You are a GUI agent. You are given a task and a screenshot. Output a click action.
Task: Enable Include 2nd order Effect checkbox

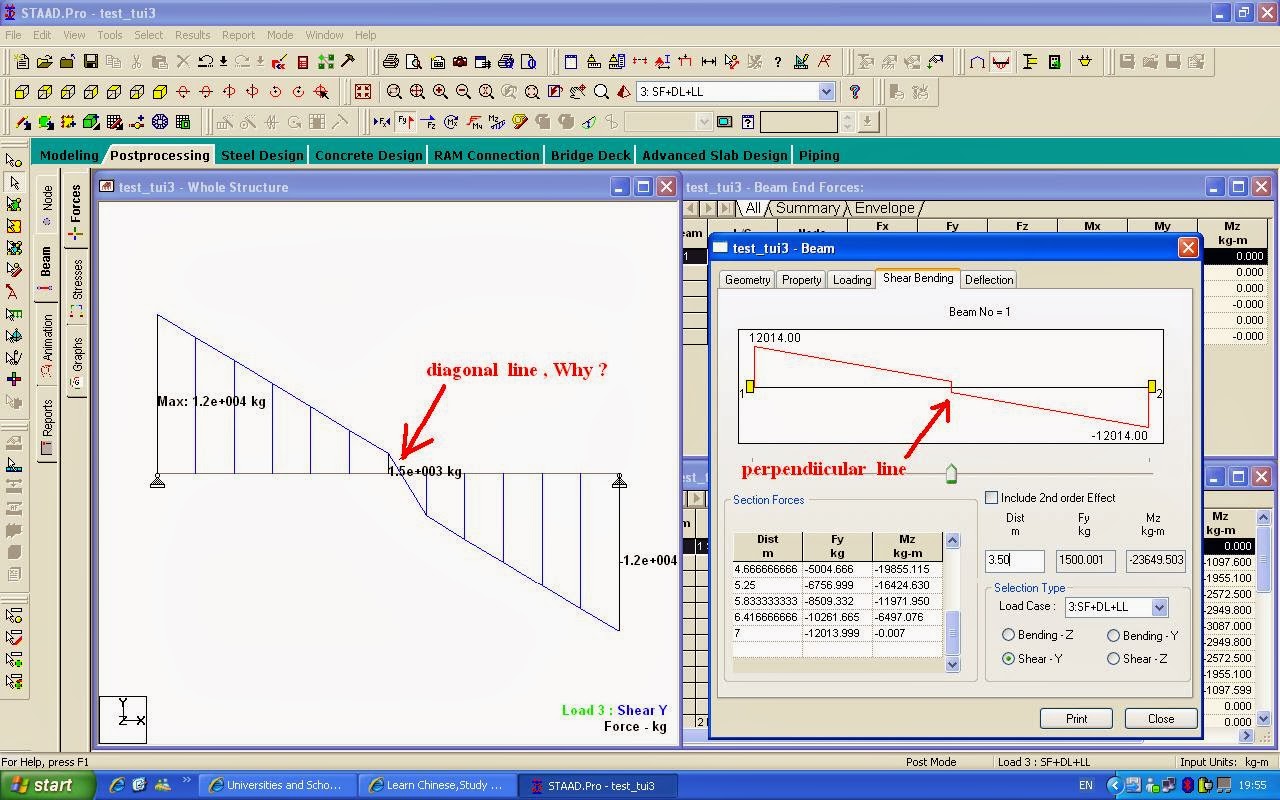(x=992, y=497)
